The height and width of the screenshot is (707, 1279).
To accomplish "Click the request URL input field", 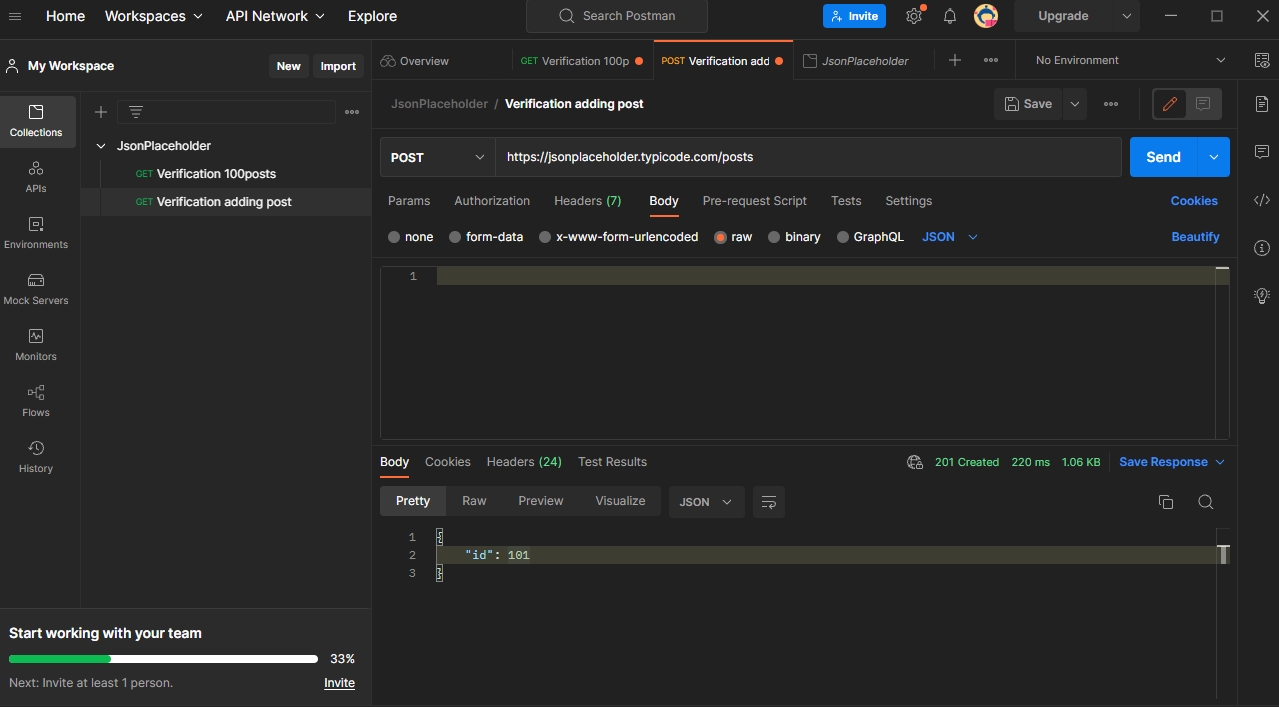I will (x=806, y=157).
